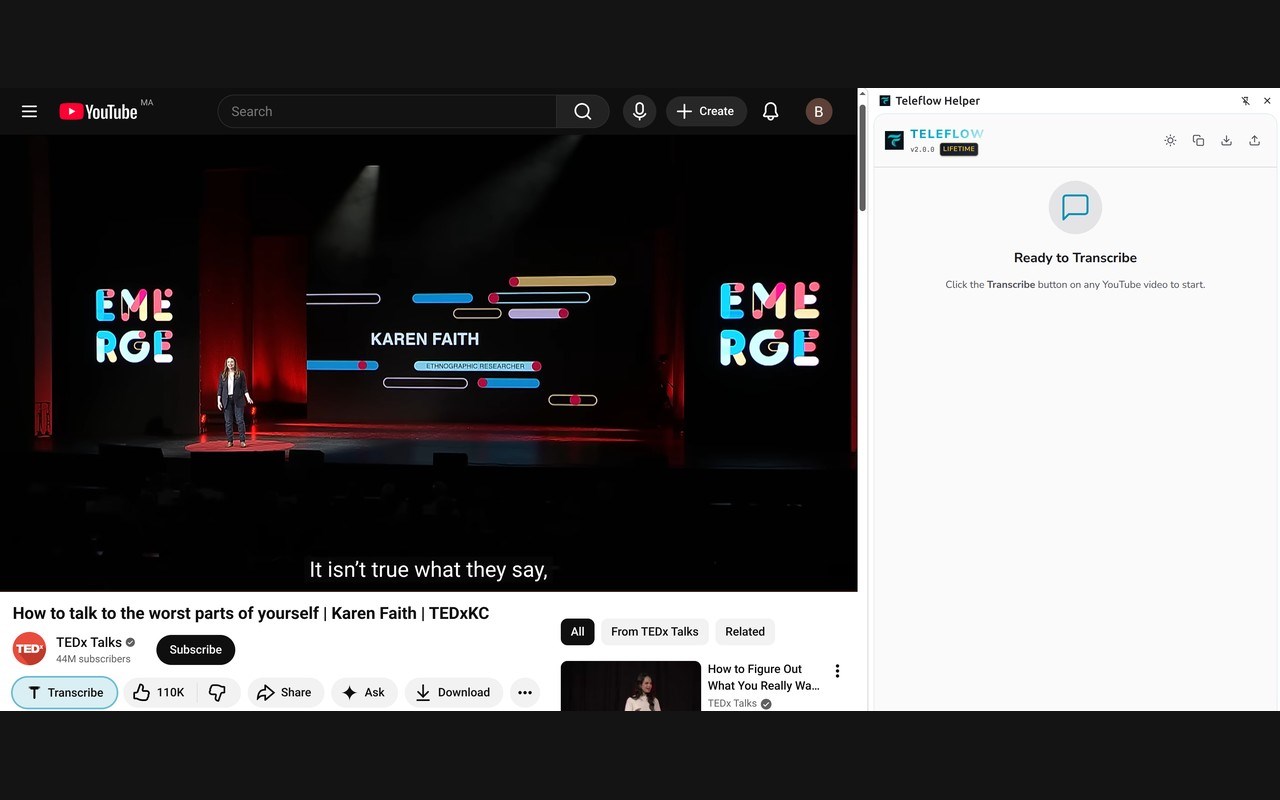Open options for the suggested video

point(837,671)
